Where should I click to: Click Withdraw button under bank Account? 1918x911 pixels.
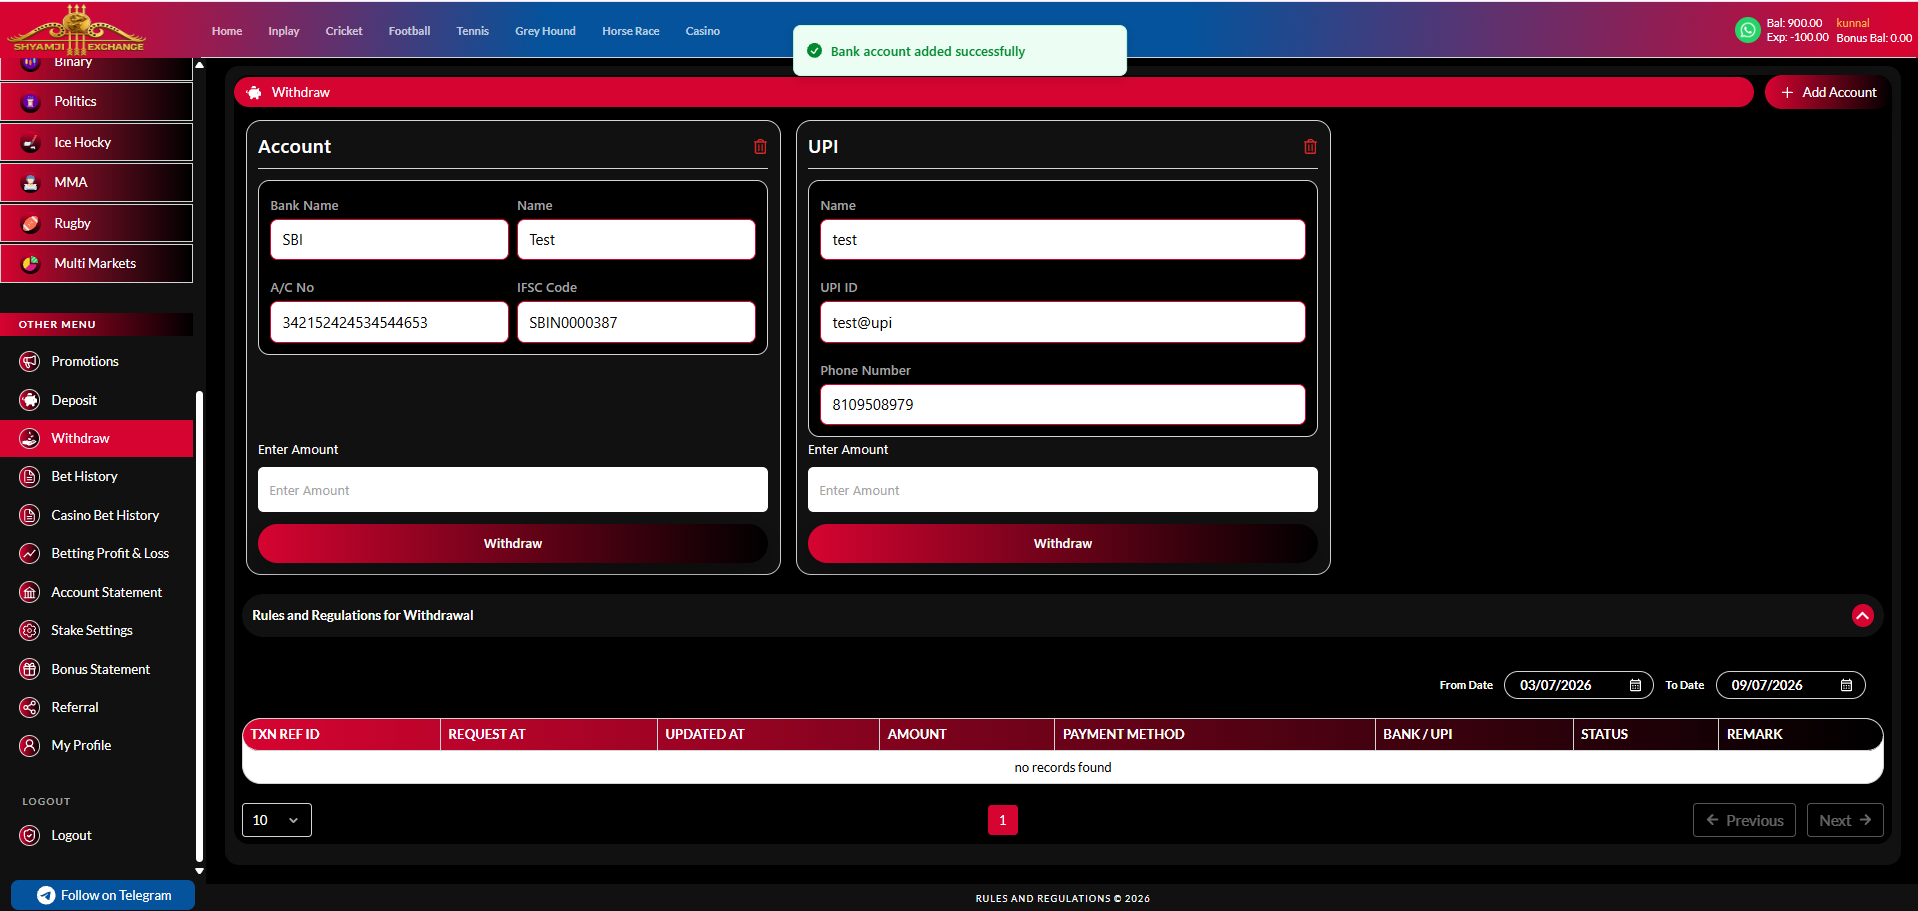point(513,544)
